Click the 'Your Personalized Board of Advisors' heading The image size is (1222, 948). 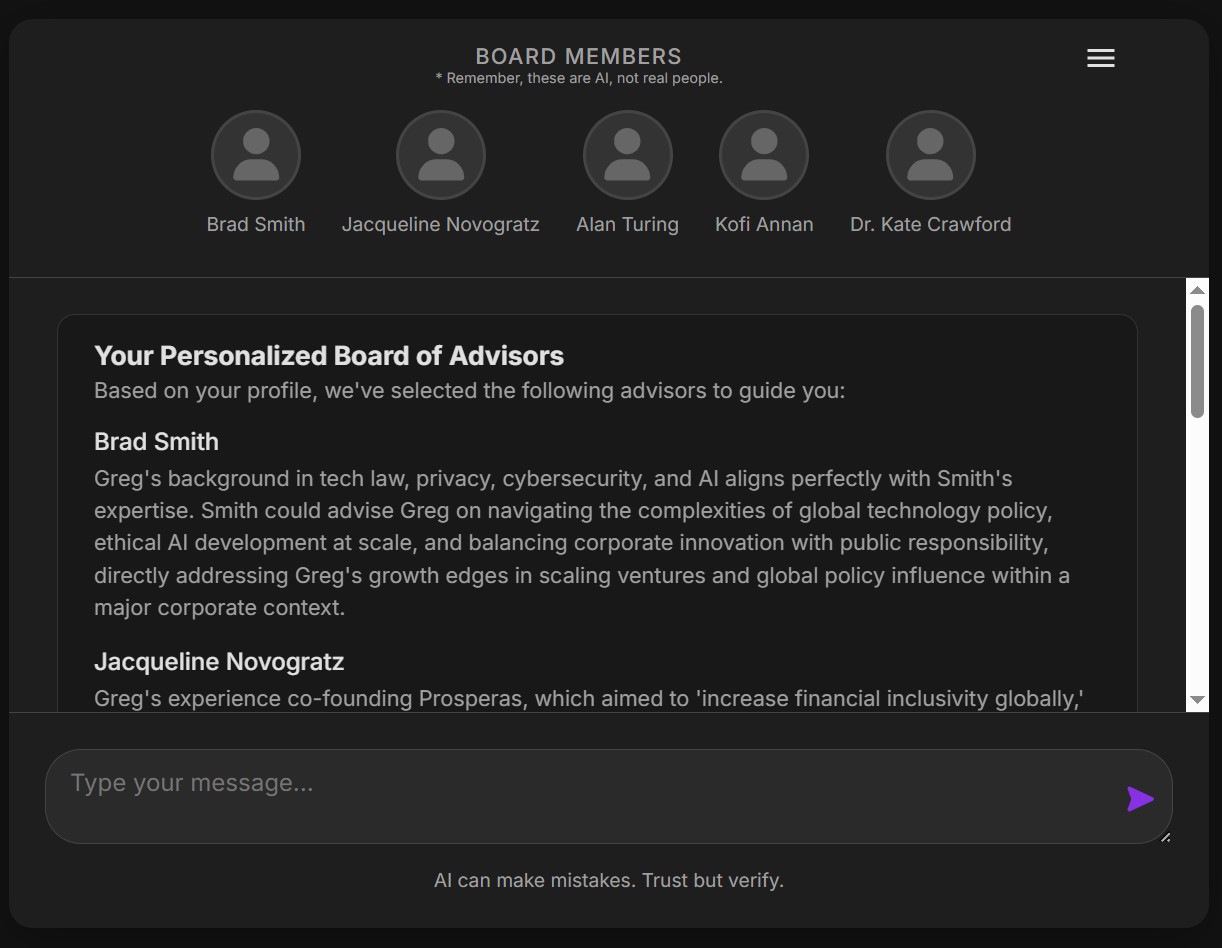pyautogui.click(x=329, y=356)
